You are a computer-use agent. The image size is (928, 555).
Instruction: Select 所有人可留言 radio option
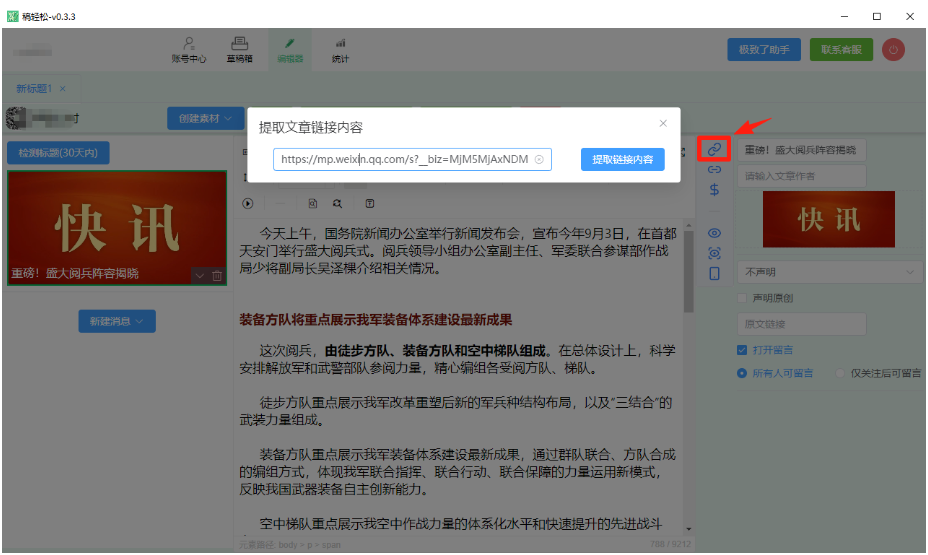742,373
